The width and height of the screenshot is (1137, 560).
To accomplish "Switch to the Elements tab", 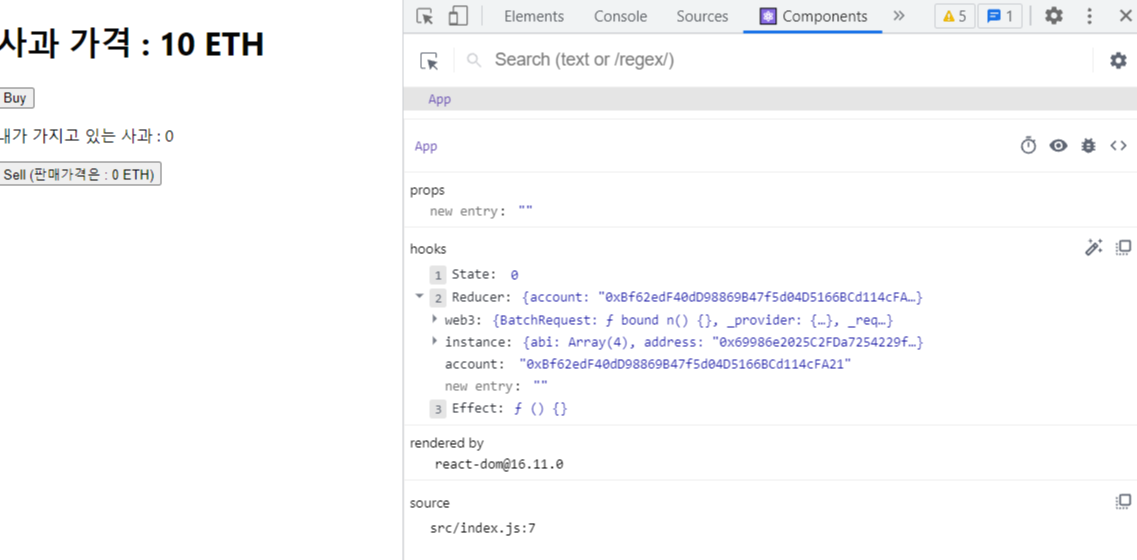I will point(534,16).
